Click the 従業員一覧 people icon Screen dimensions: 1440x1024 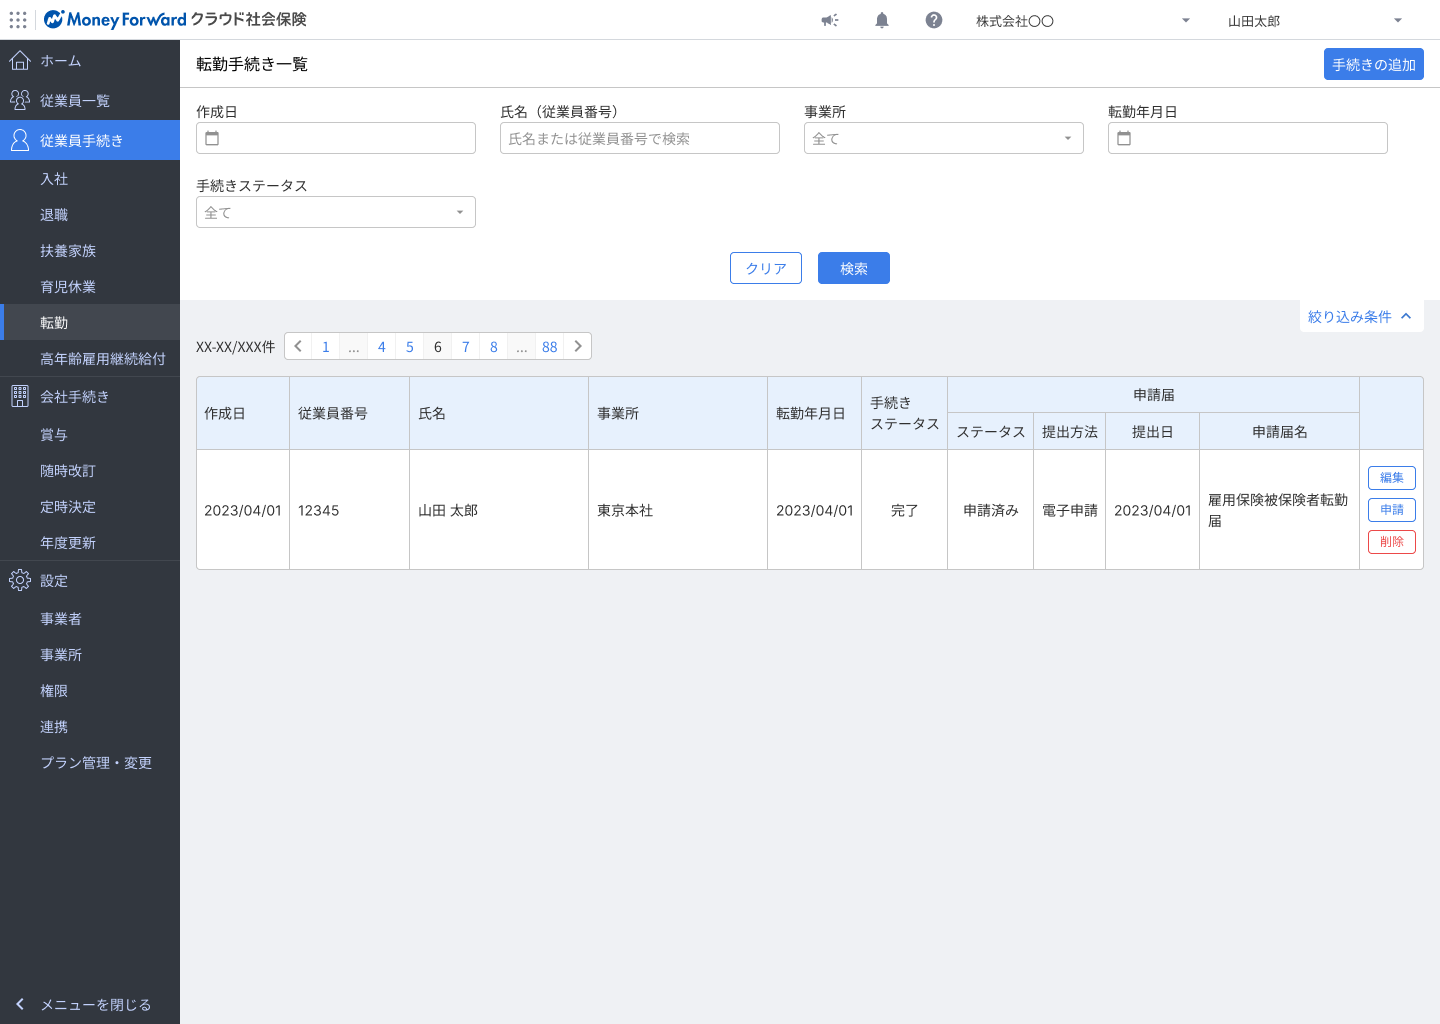pyautogui.click(x=20, y=100)
